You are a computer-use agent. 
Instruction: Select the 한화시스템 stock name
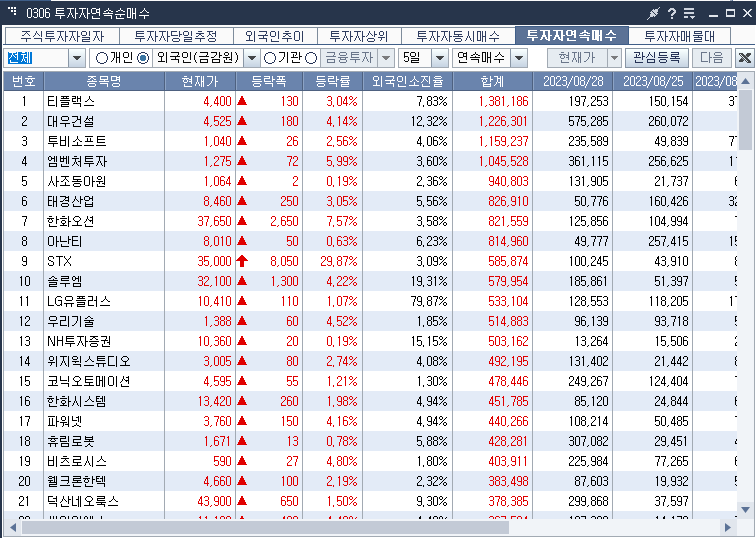coord(76,401)
